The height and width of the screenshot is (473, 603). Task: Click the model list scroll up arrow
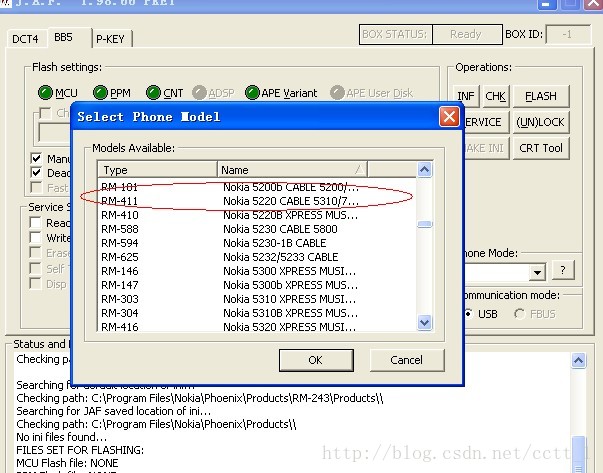point(424,170)
